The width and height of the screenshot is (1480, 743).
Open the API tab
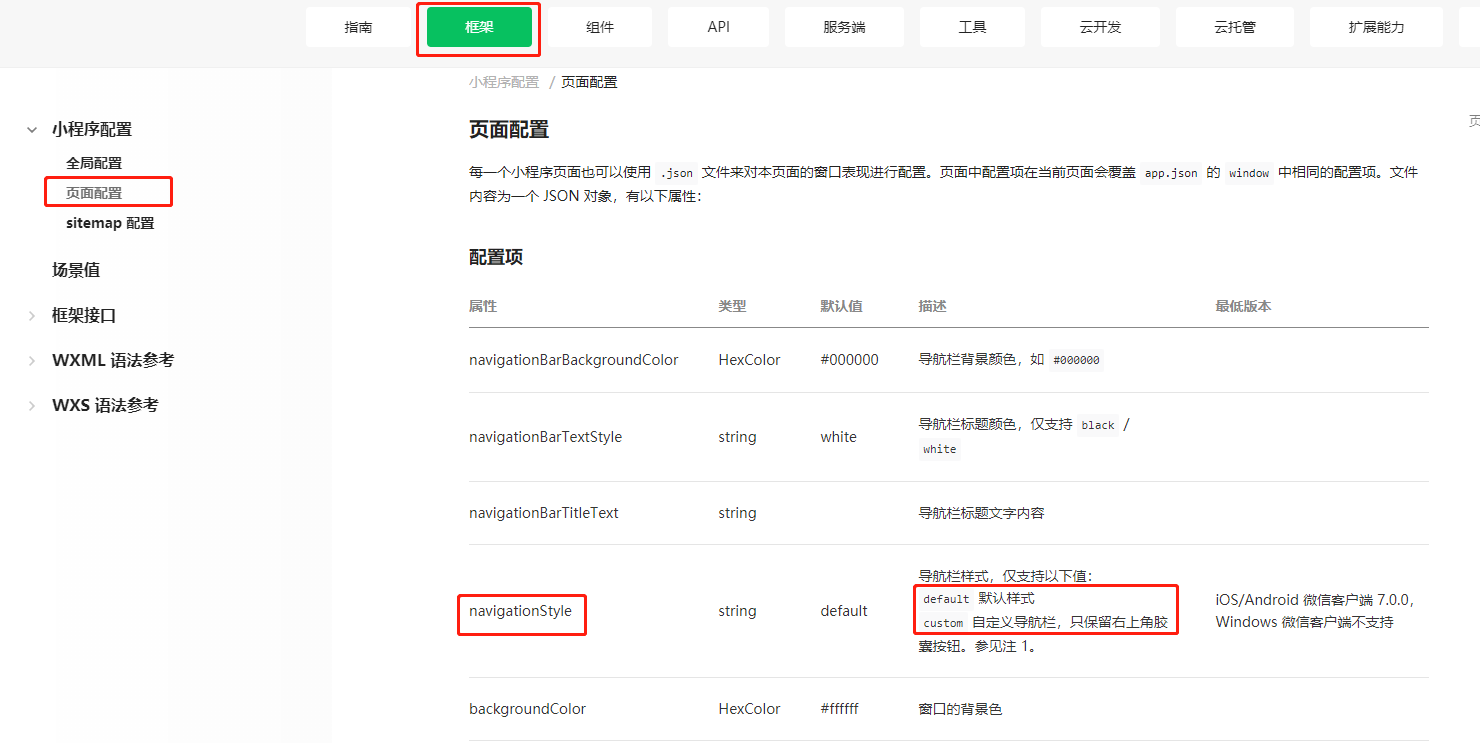point(718,27)
